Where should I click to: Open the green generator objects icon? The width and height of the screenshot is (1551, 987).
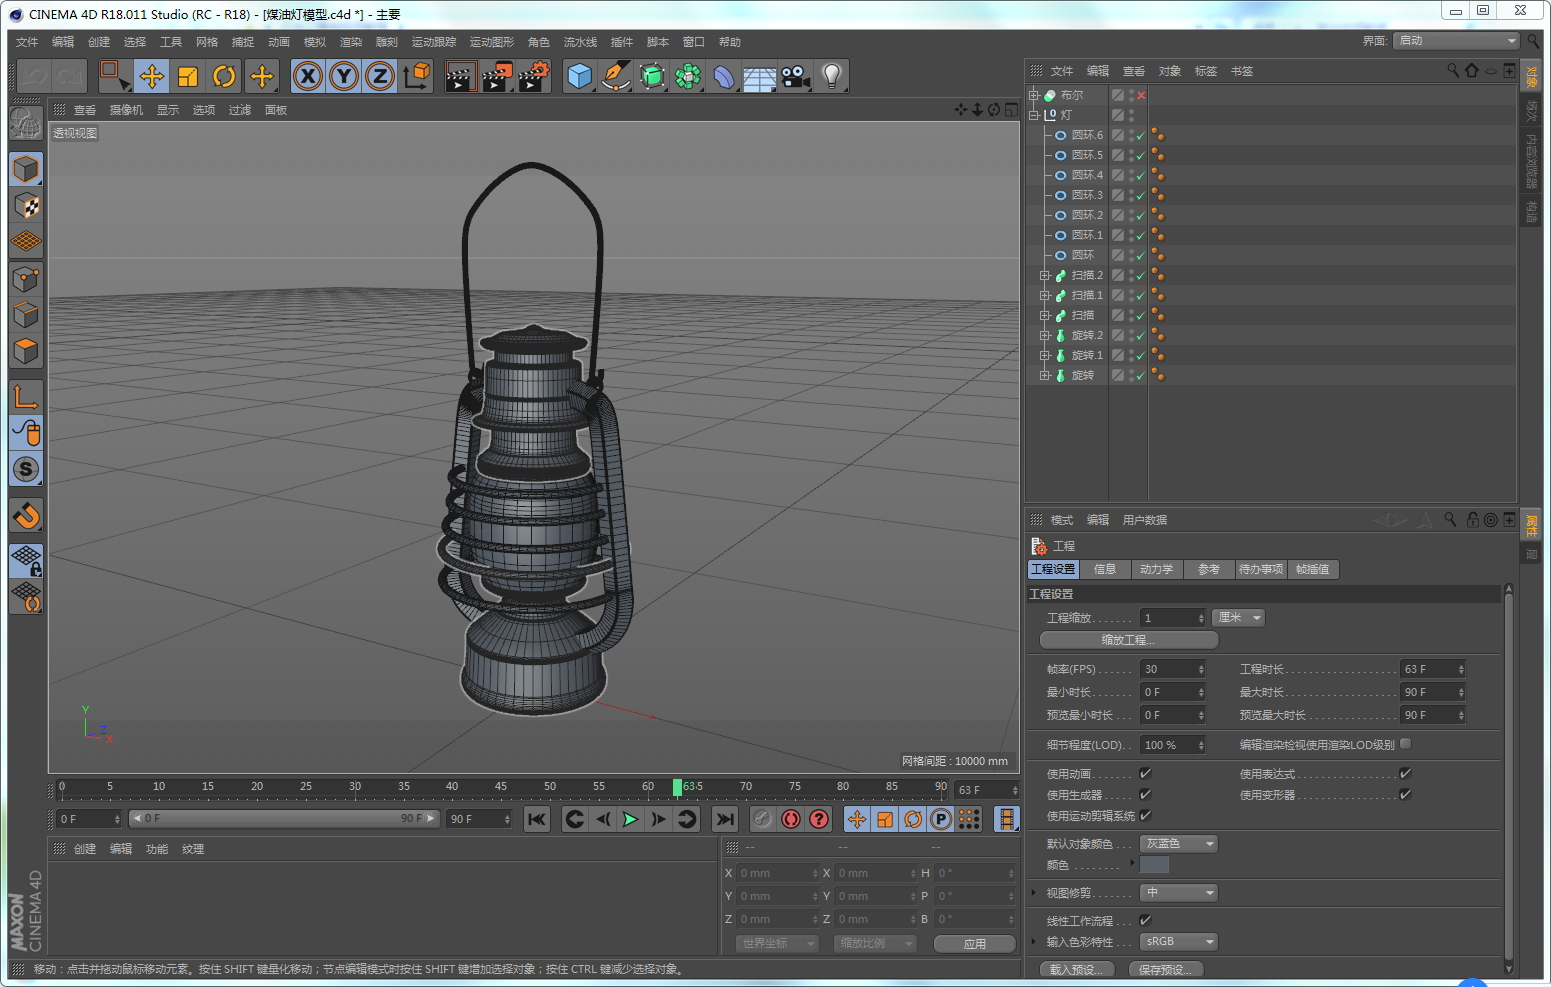[x=652, y=76]
